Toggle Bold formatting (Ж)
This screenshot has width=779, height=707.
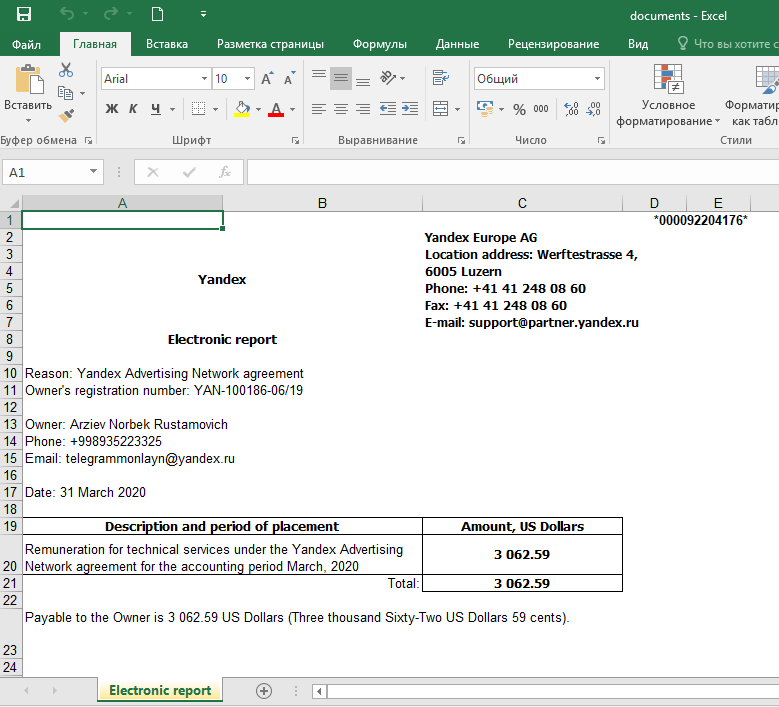click(x=112, y=109)
